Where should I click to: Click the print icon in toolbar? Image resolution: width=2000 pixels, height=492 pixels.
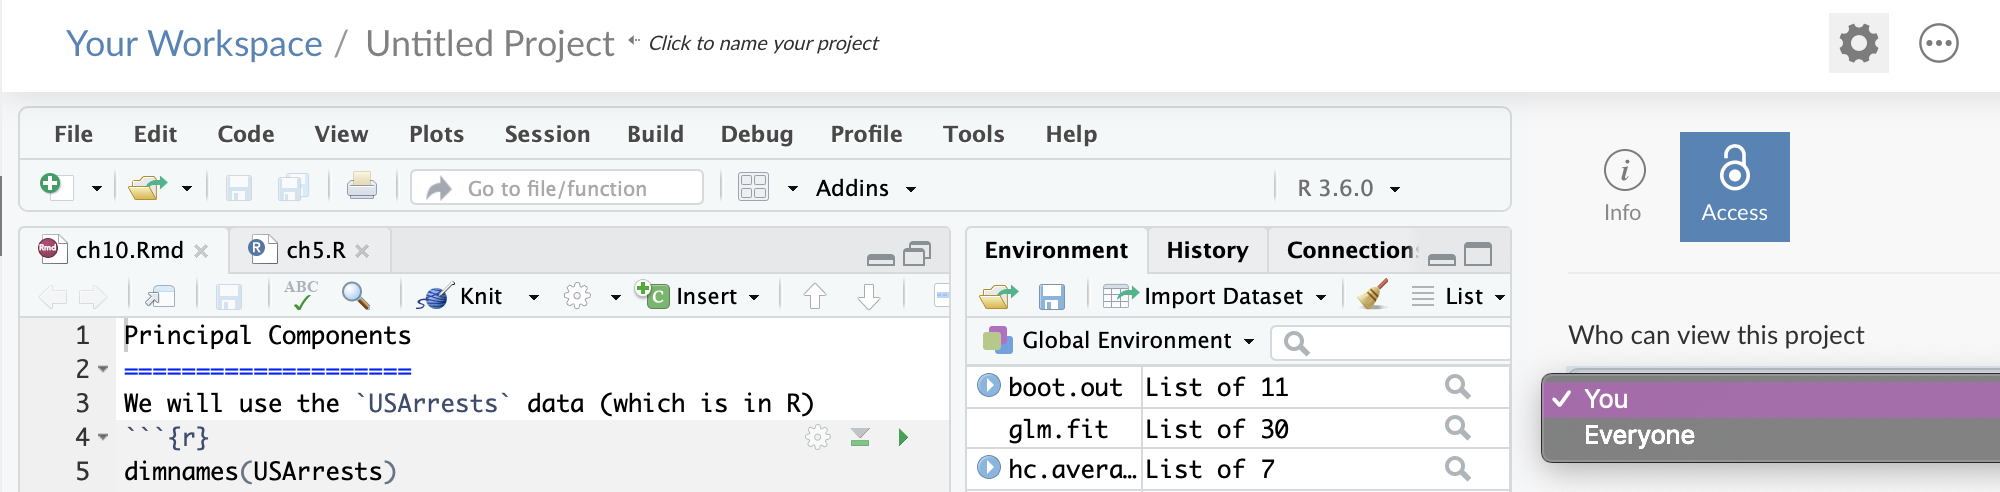point(361,187)
